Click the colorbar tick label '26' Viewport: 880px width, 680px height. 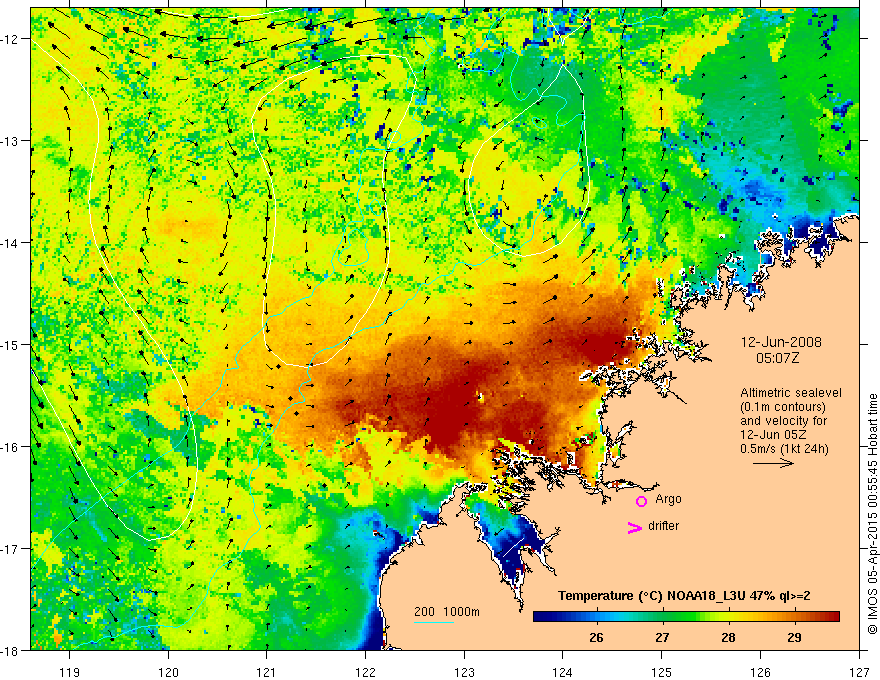[x=597, y=638]
